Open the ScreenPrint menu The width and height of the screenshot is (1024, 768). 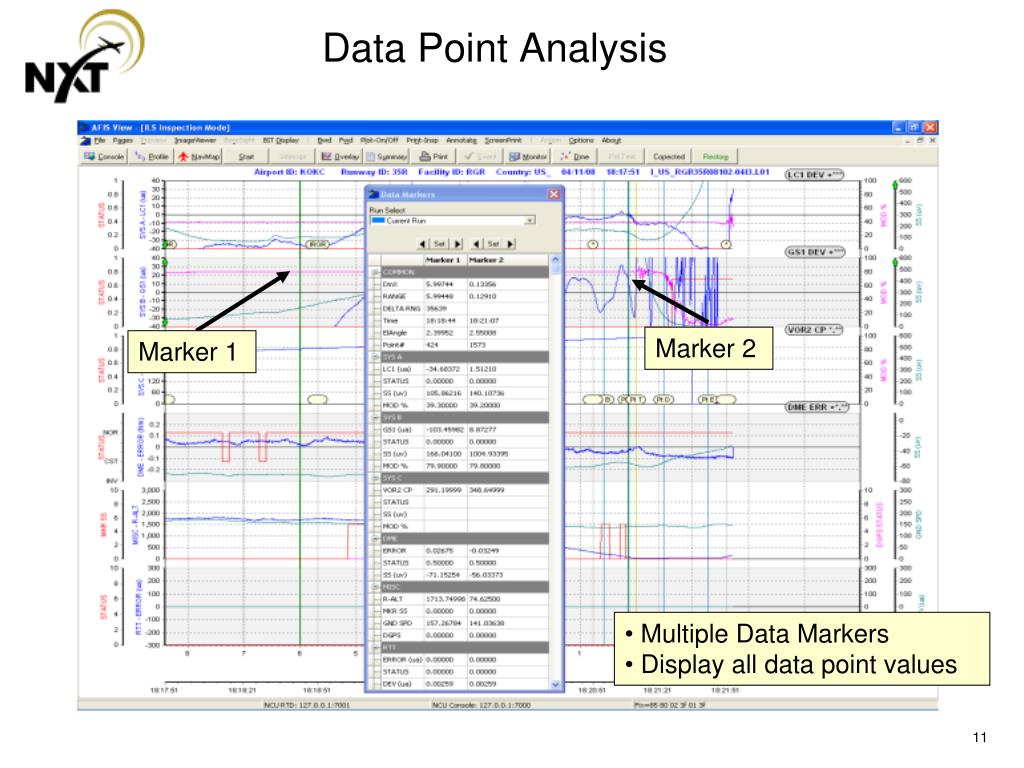pyautogui.click(x=503, y=140)
